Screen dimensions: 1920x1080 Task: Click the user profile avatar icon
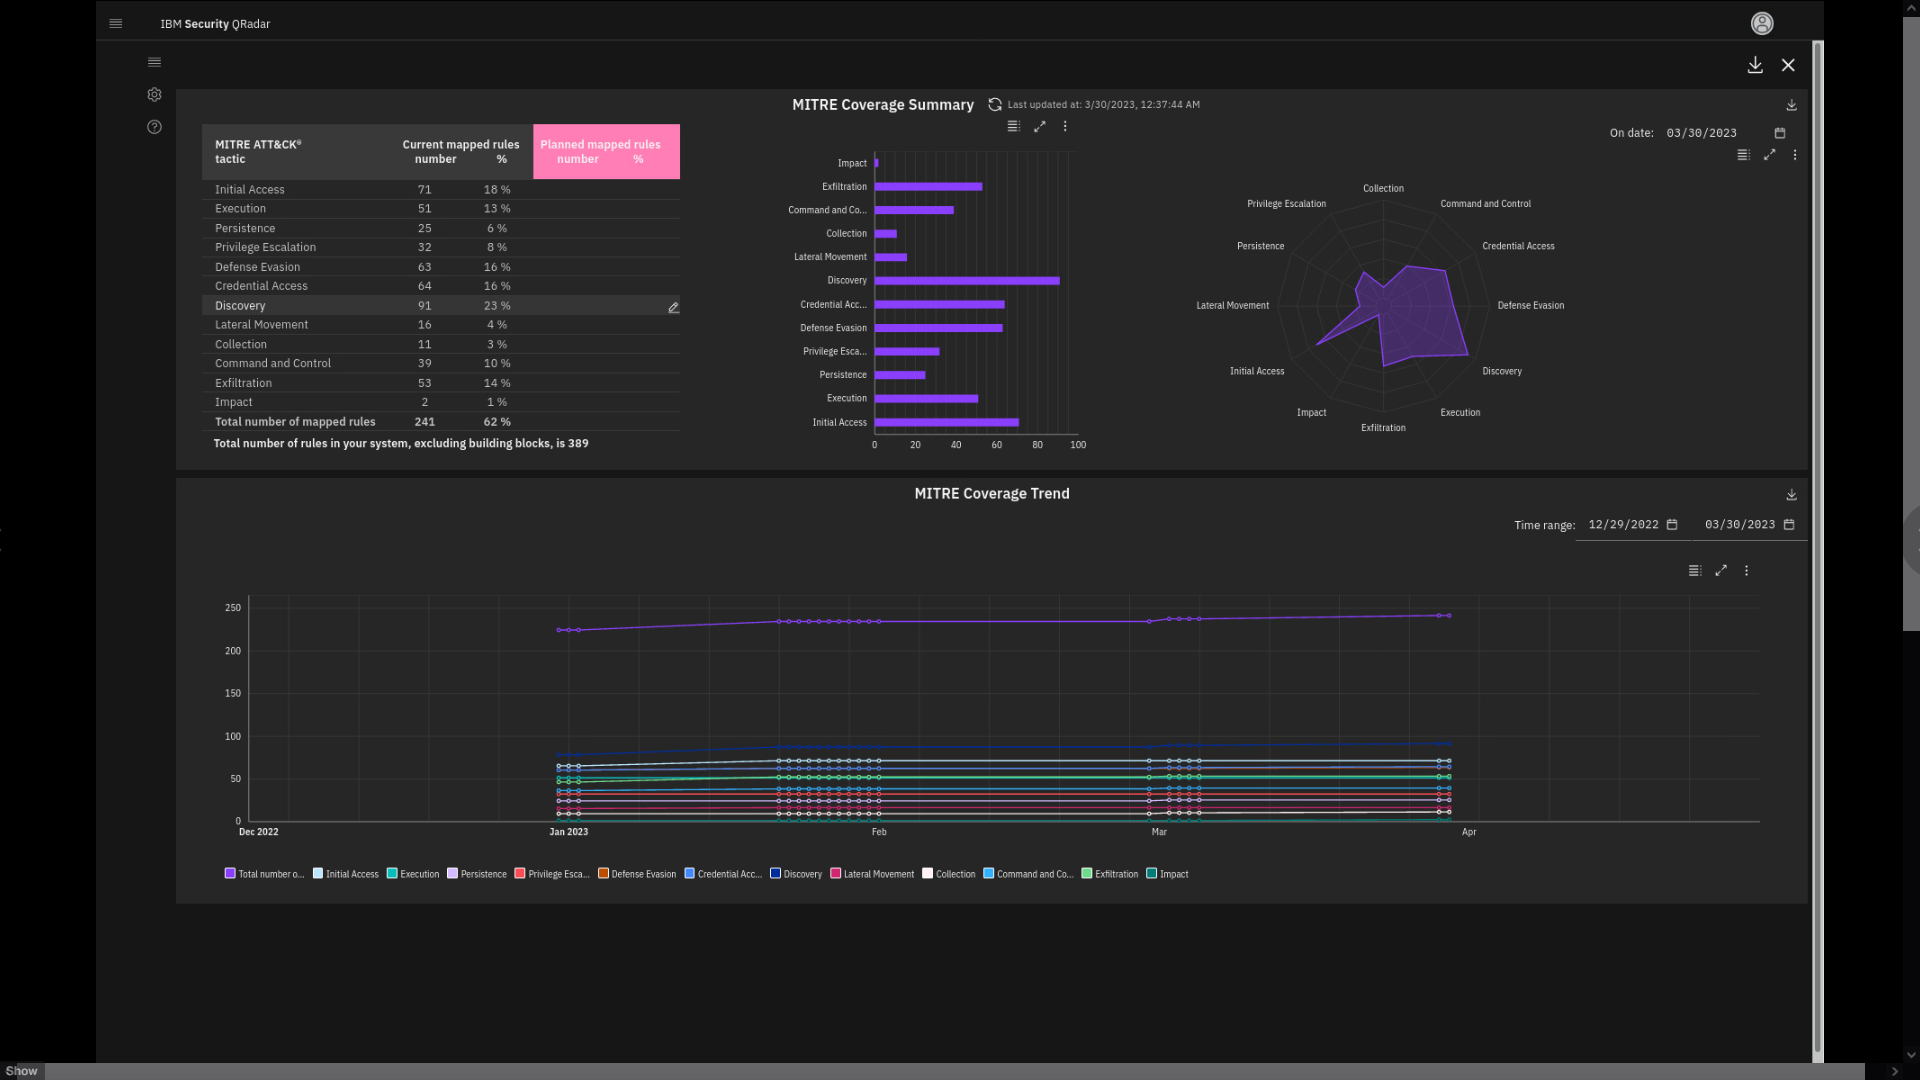[x=1762, y=23]
